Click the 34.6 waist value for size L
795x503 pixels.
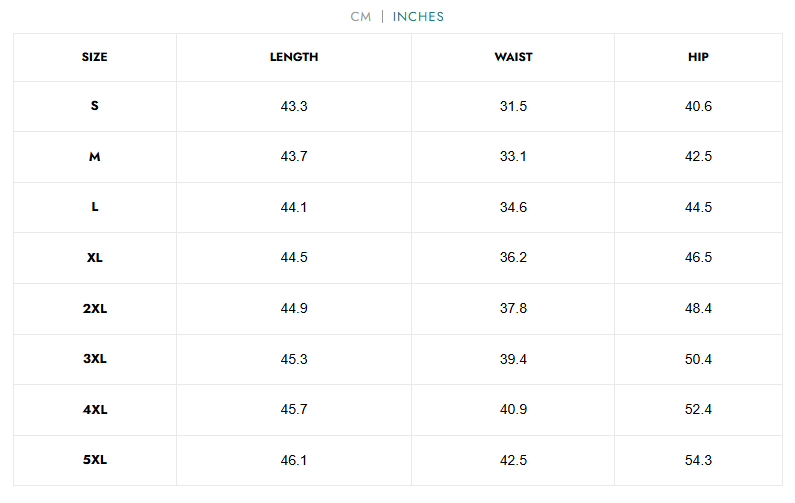click(x=513, y=207)
